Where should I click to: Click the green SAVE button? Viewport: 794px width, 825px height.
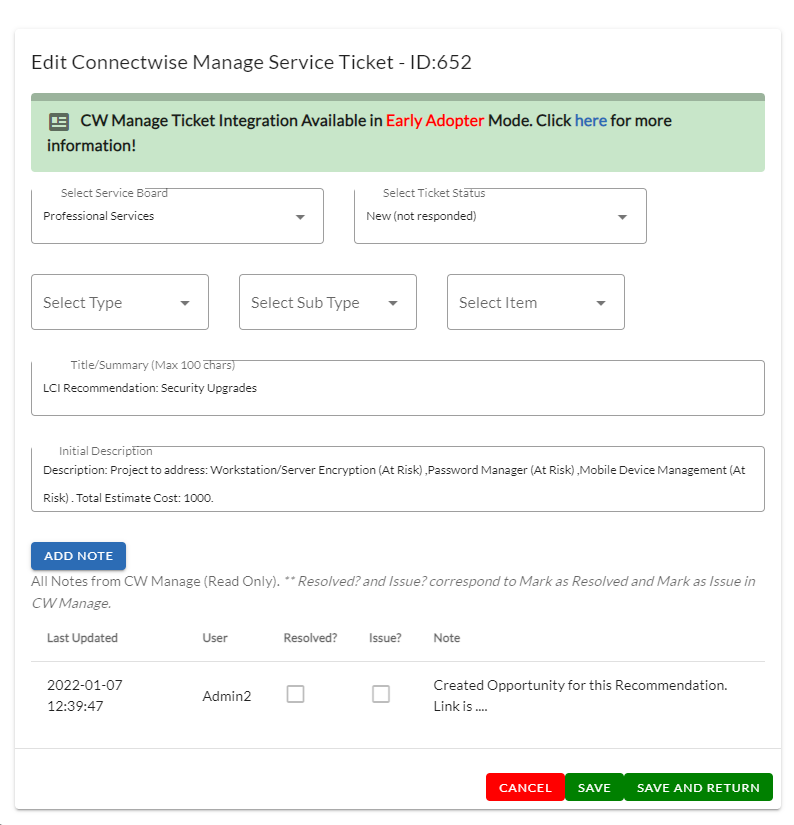tap(594, 788)
